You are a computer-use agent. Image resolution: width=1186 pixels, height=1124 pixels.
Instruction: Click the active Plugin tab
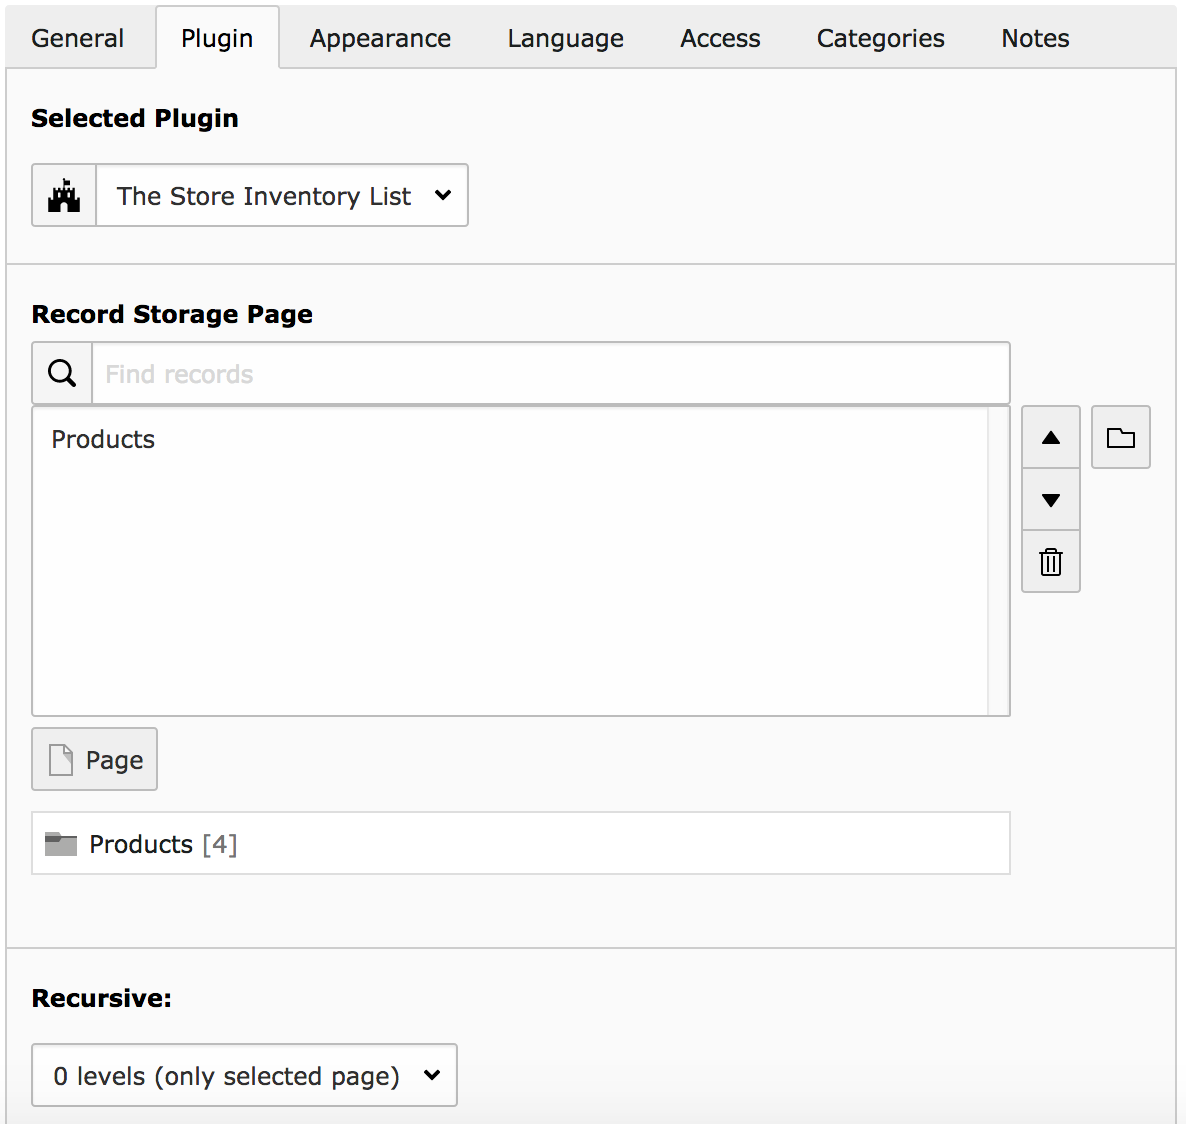217,39
